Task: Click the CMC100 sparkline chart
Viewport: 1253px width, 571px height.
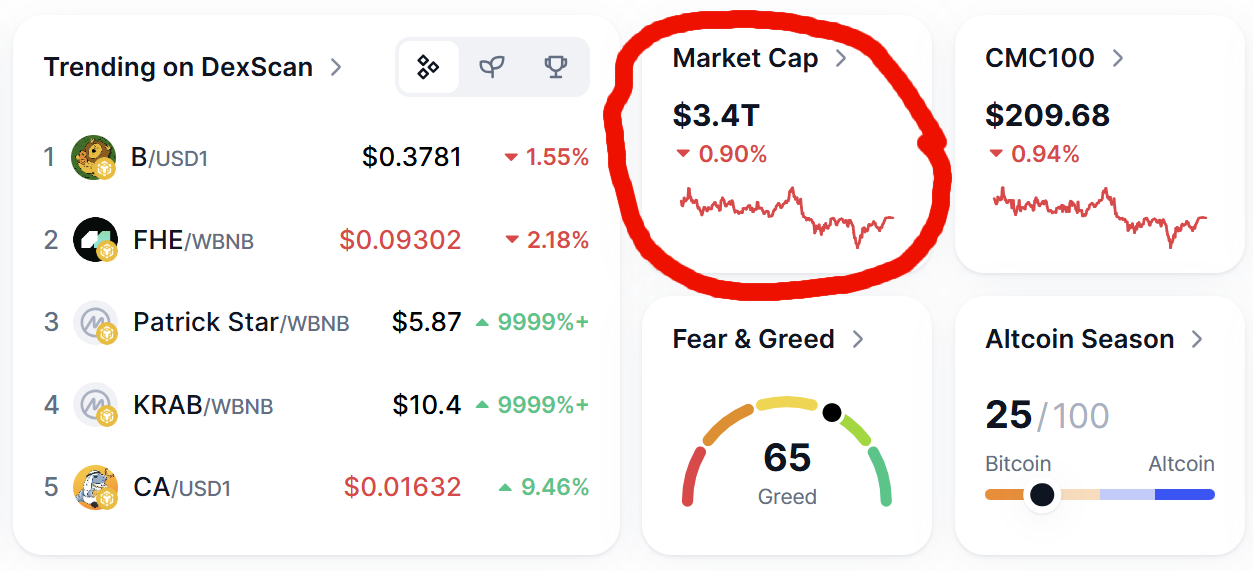Action: pyautogui.click(x=1100, y=215)
